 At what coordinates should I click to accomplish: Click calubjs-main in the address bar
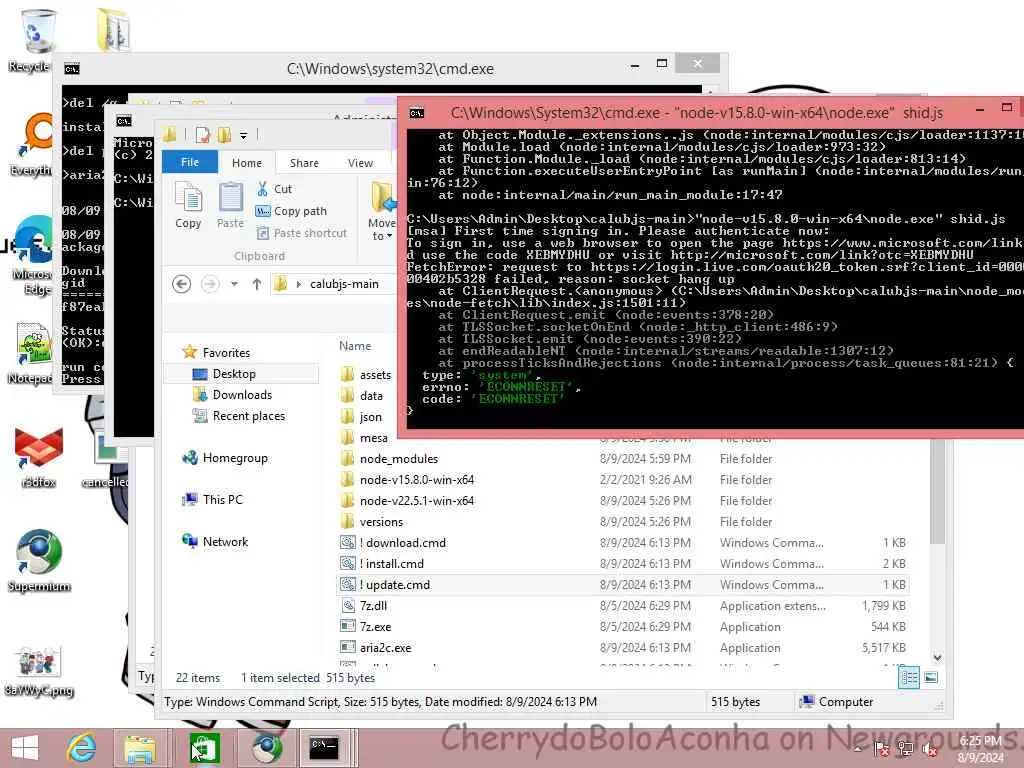click(x=344, y=284)
